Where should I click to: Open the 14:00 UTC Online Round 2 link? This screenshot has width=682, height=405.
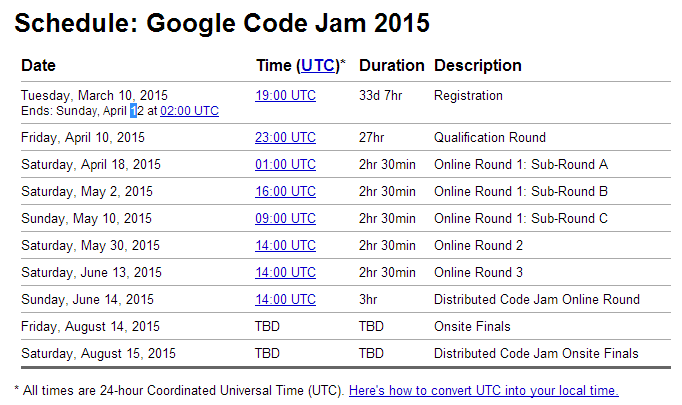coord(285,245)
